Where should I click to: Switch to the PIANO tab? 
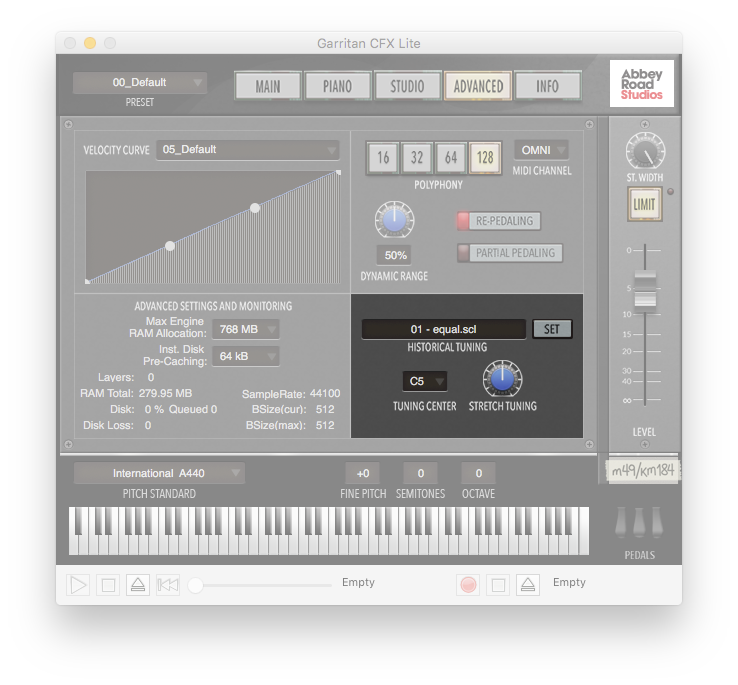pos(337,86)
